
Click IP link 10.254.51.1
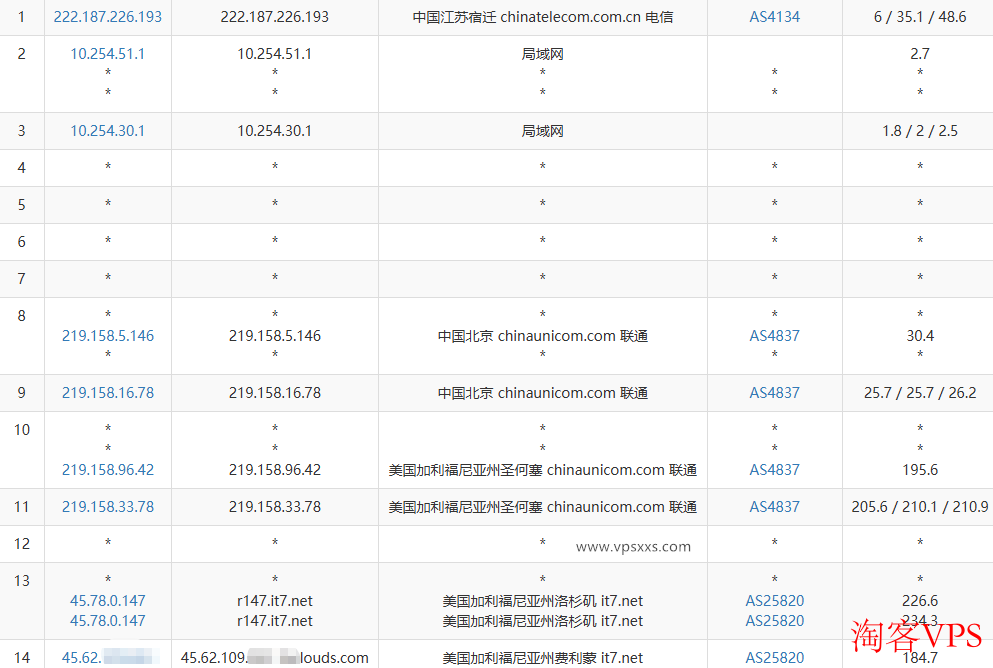108,54
